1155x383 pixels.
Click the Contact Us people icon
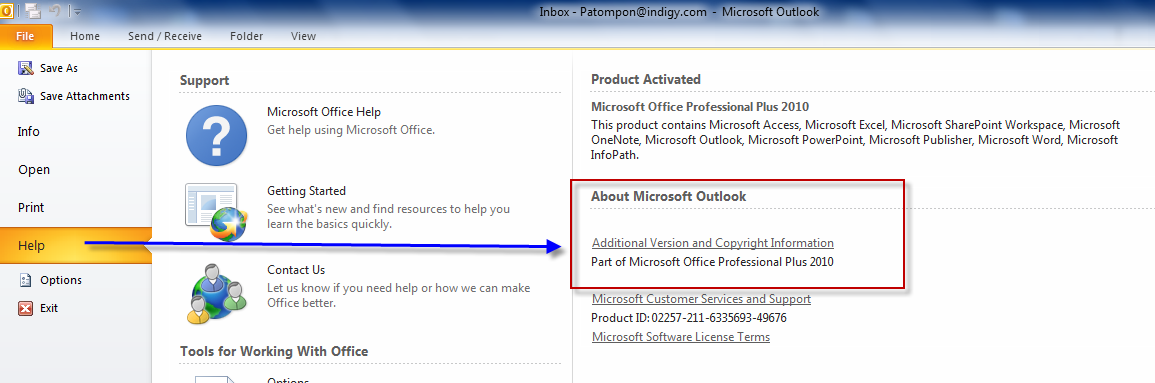tap(215, 293)
